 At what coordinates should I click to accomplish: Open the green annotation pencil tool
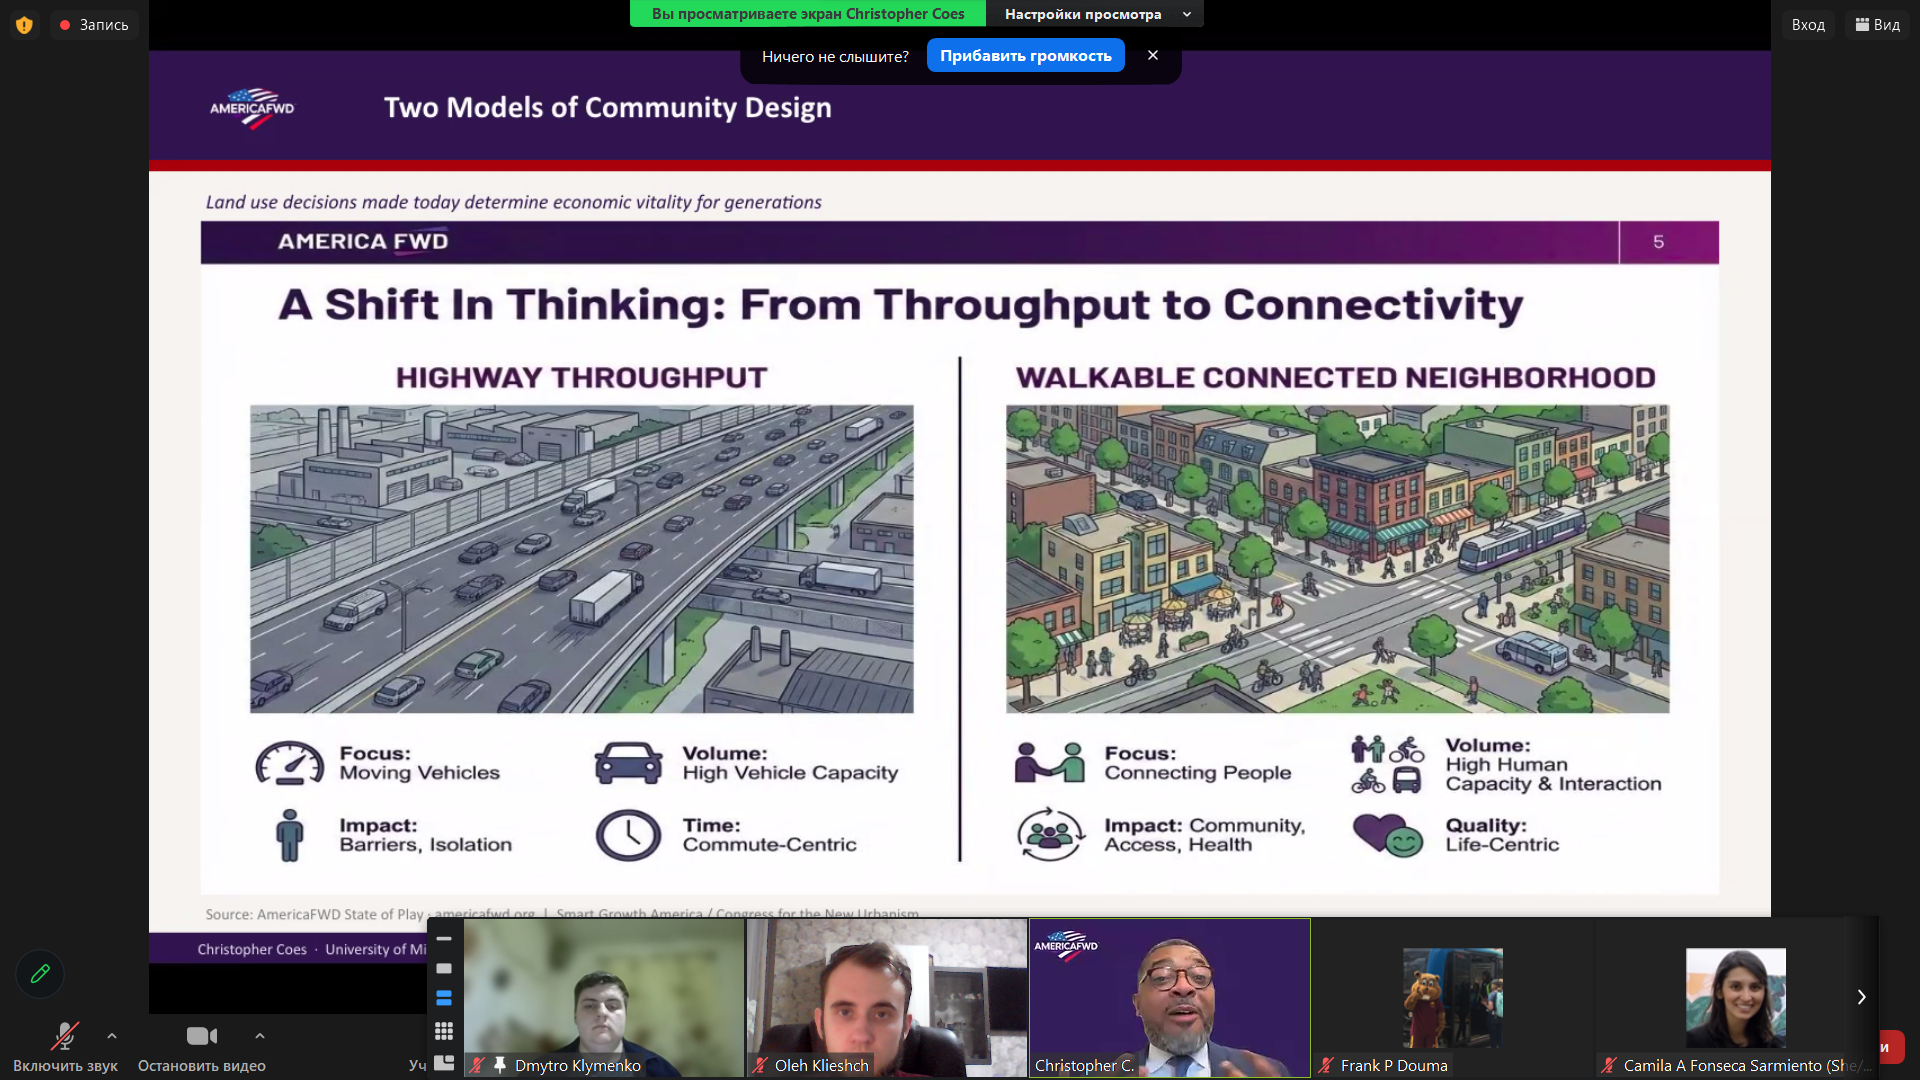click(40, 973)
